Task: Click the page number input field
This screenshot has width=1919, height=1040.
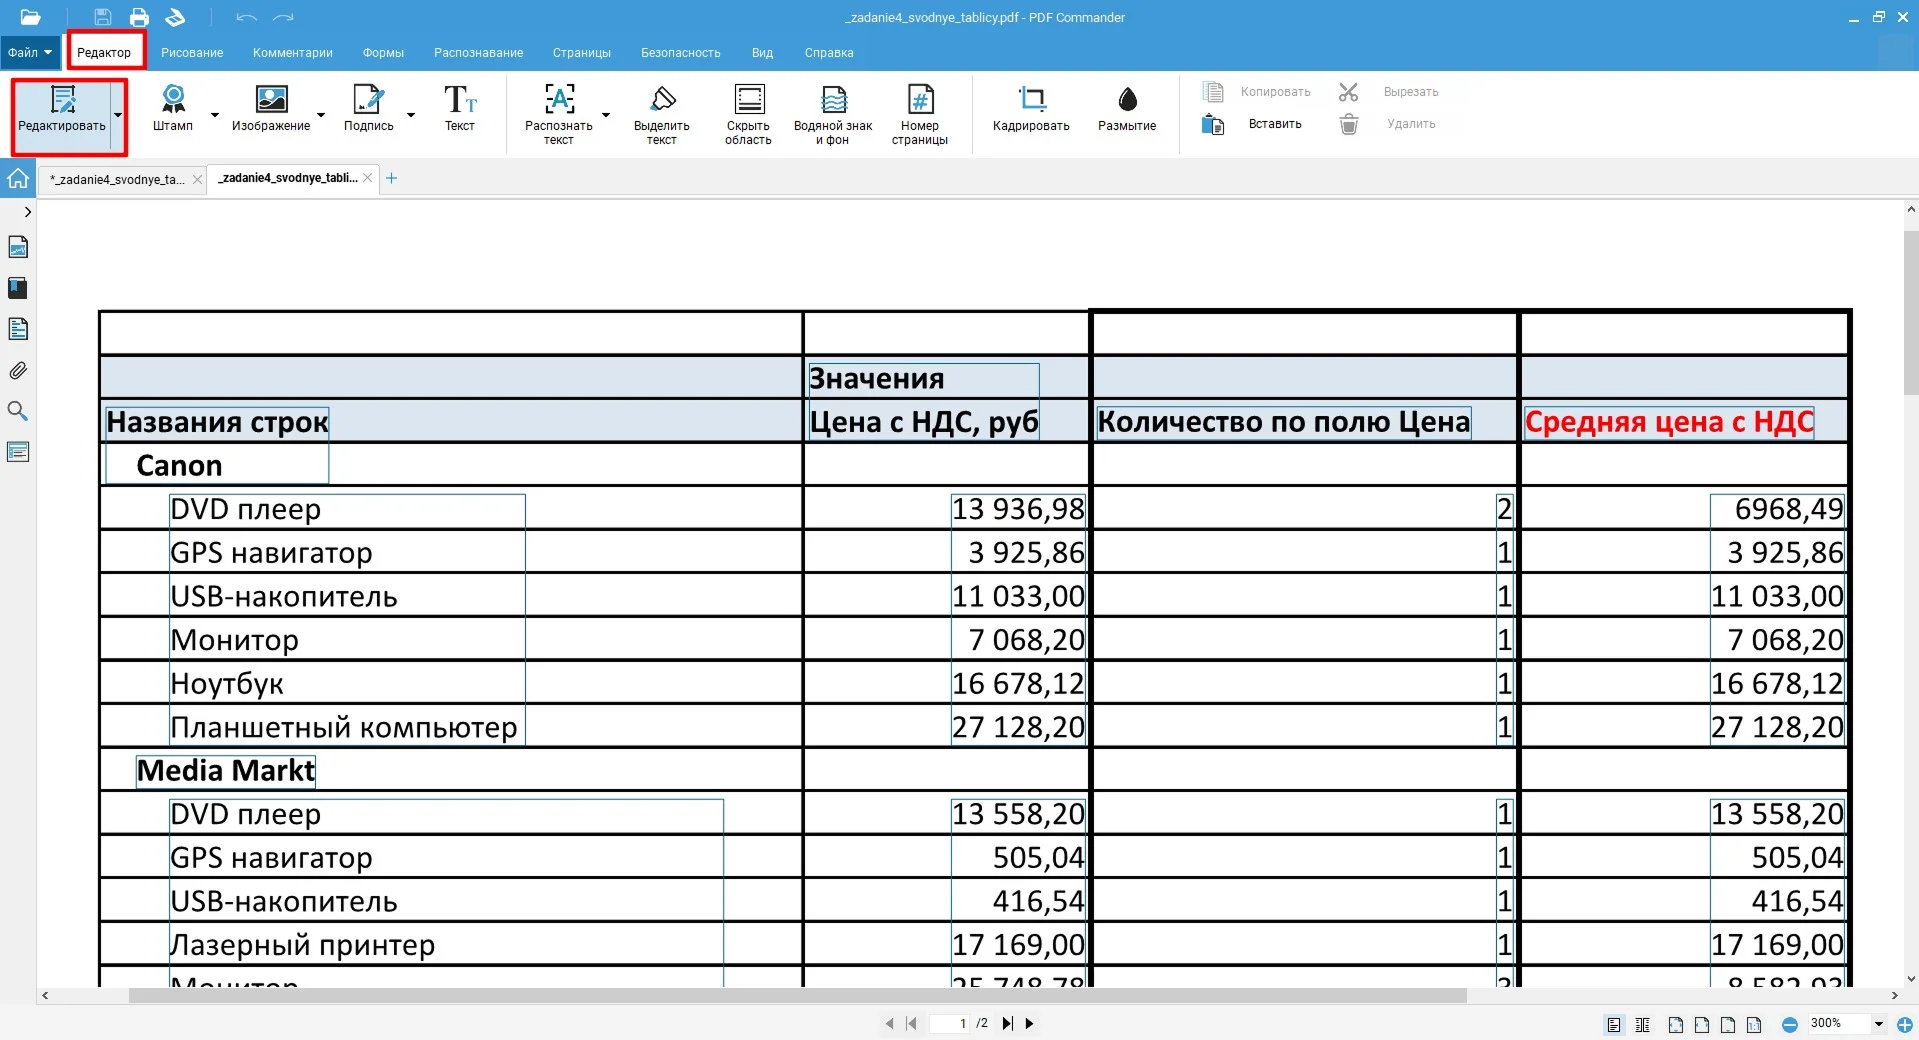Action: coord(950,1023)
